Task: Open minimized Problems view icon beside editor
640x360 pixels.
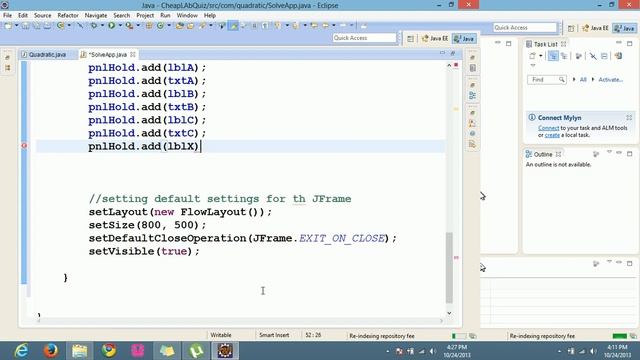Action: coord(472,123)
